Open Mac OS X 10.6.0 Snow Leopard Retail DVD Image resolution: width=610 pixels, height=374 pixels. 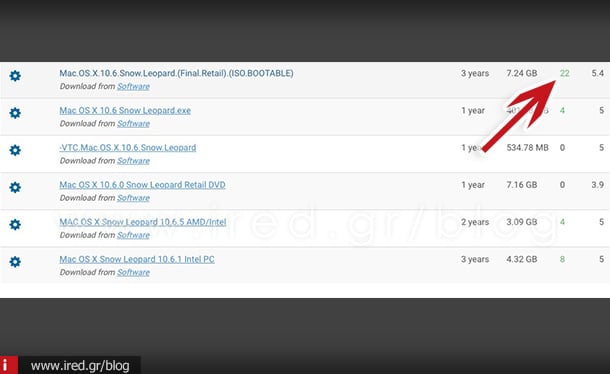pos(142,185)
